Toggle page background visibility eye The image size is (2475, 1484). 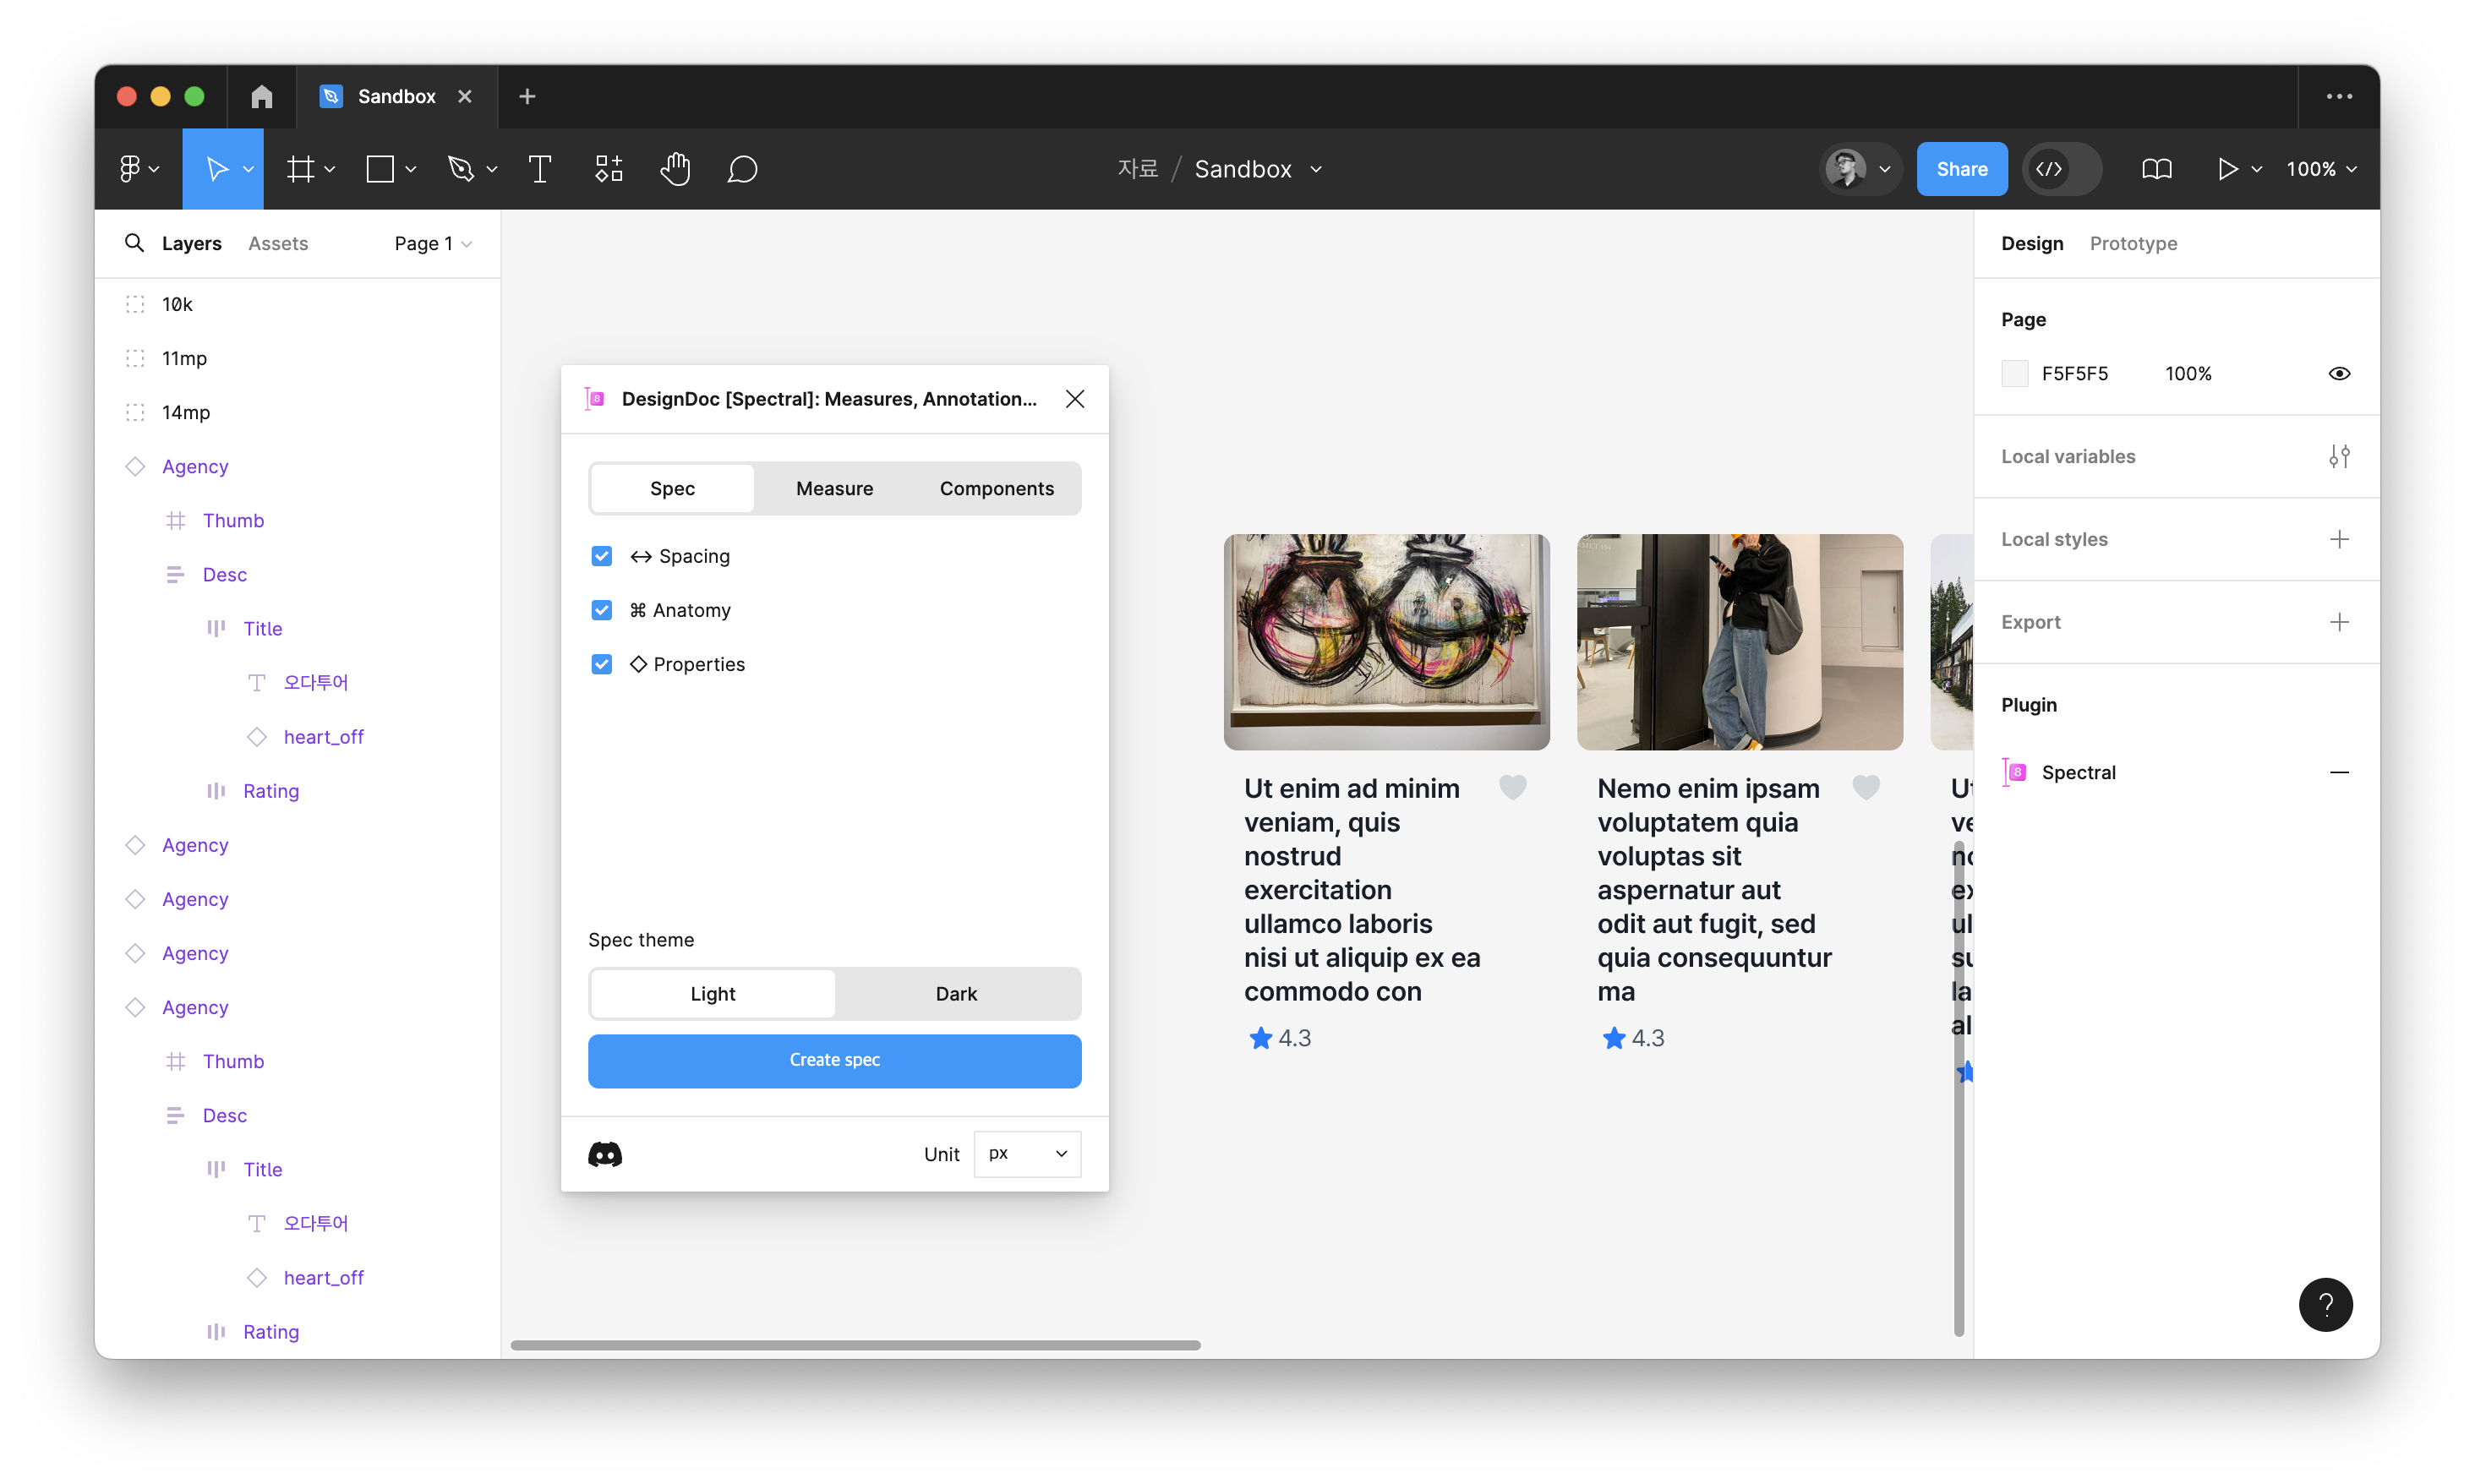click(x=2338, y=373)
